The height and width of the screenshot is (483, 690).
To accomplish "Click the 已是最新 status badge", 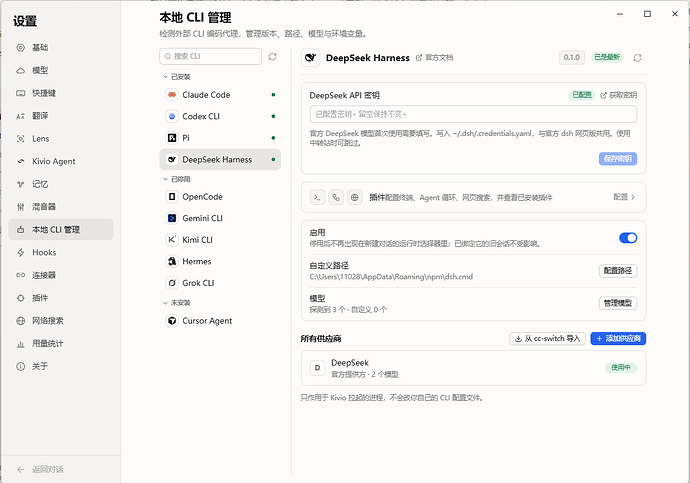I will click(607, 57).
